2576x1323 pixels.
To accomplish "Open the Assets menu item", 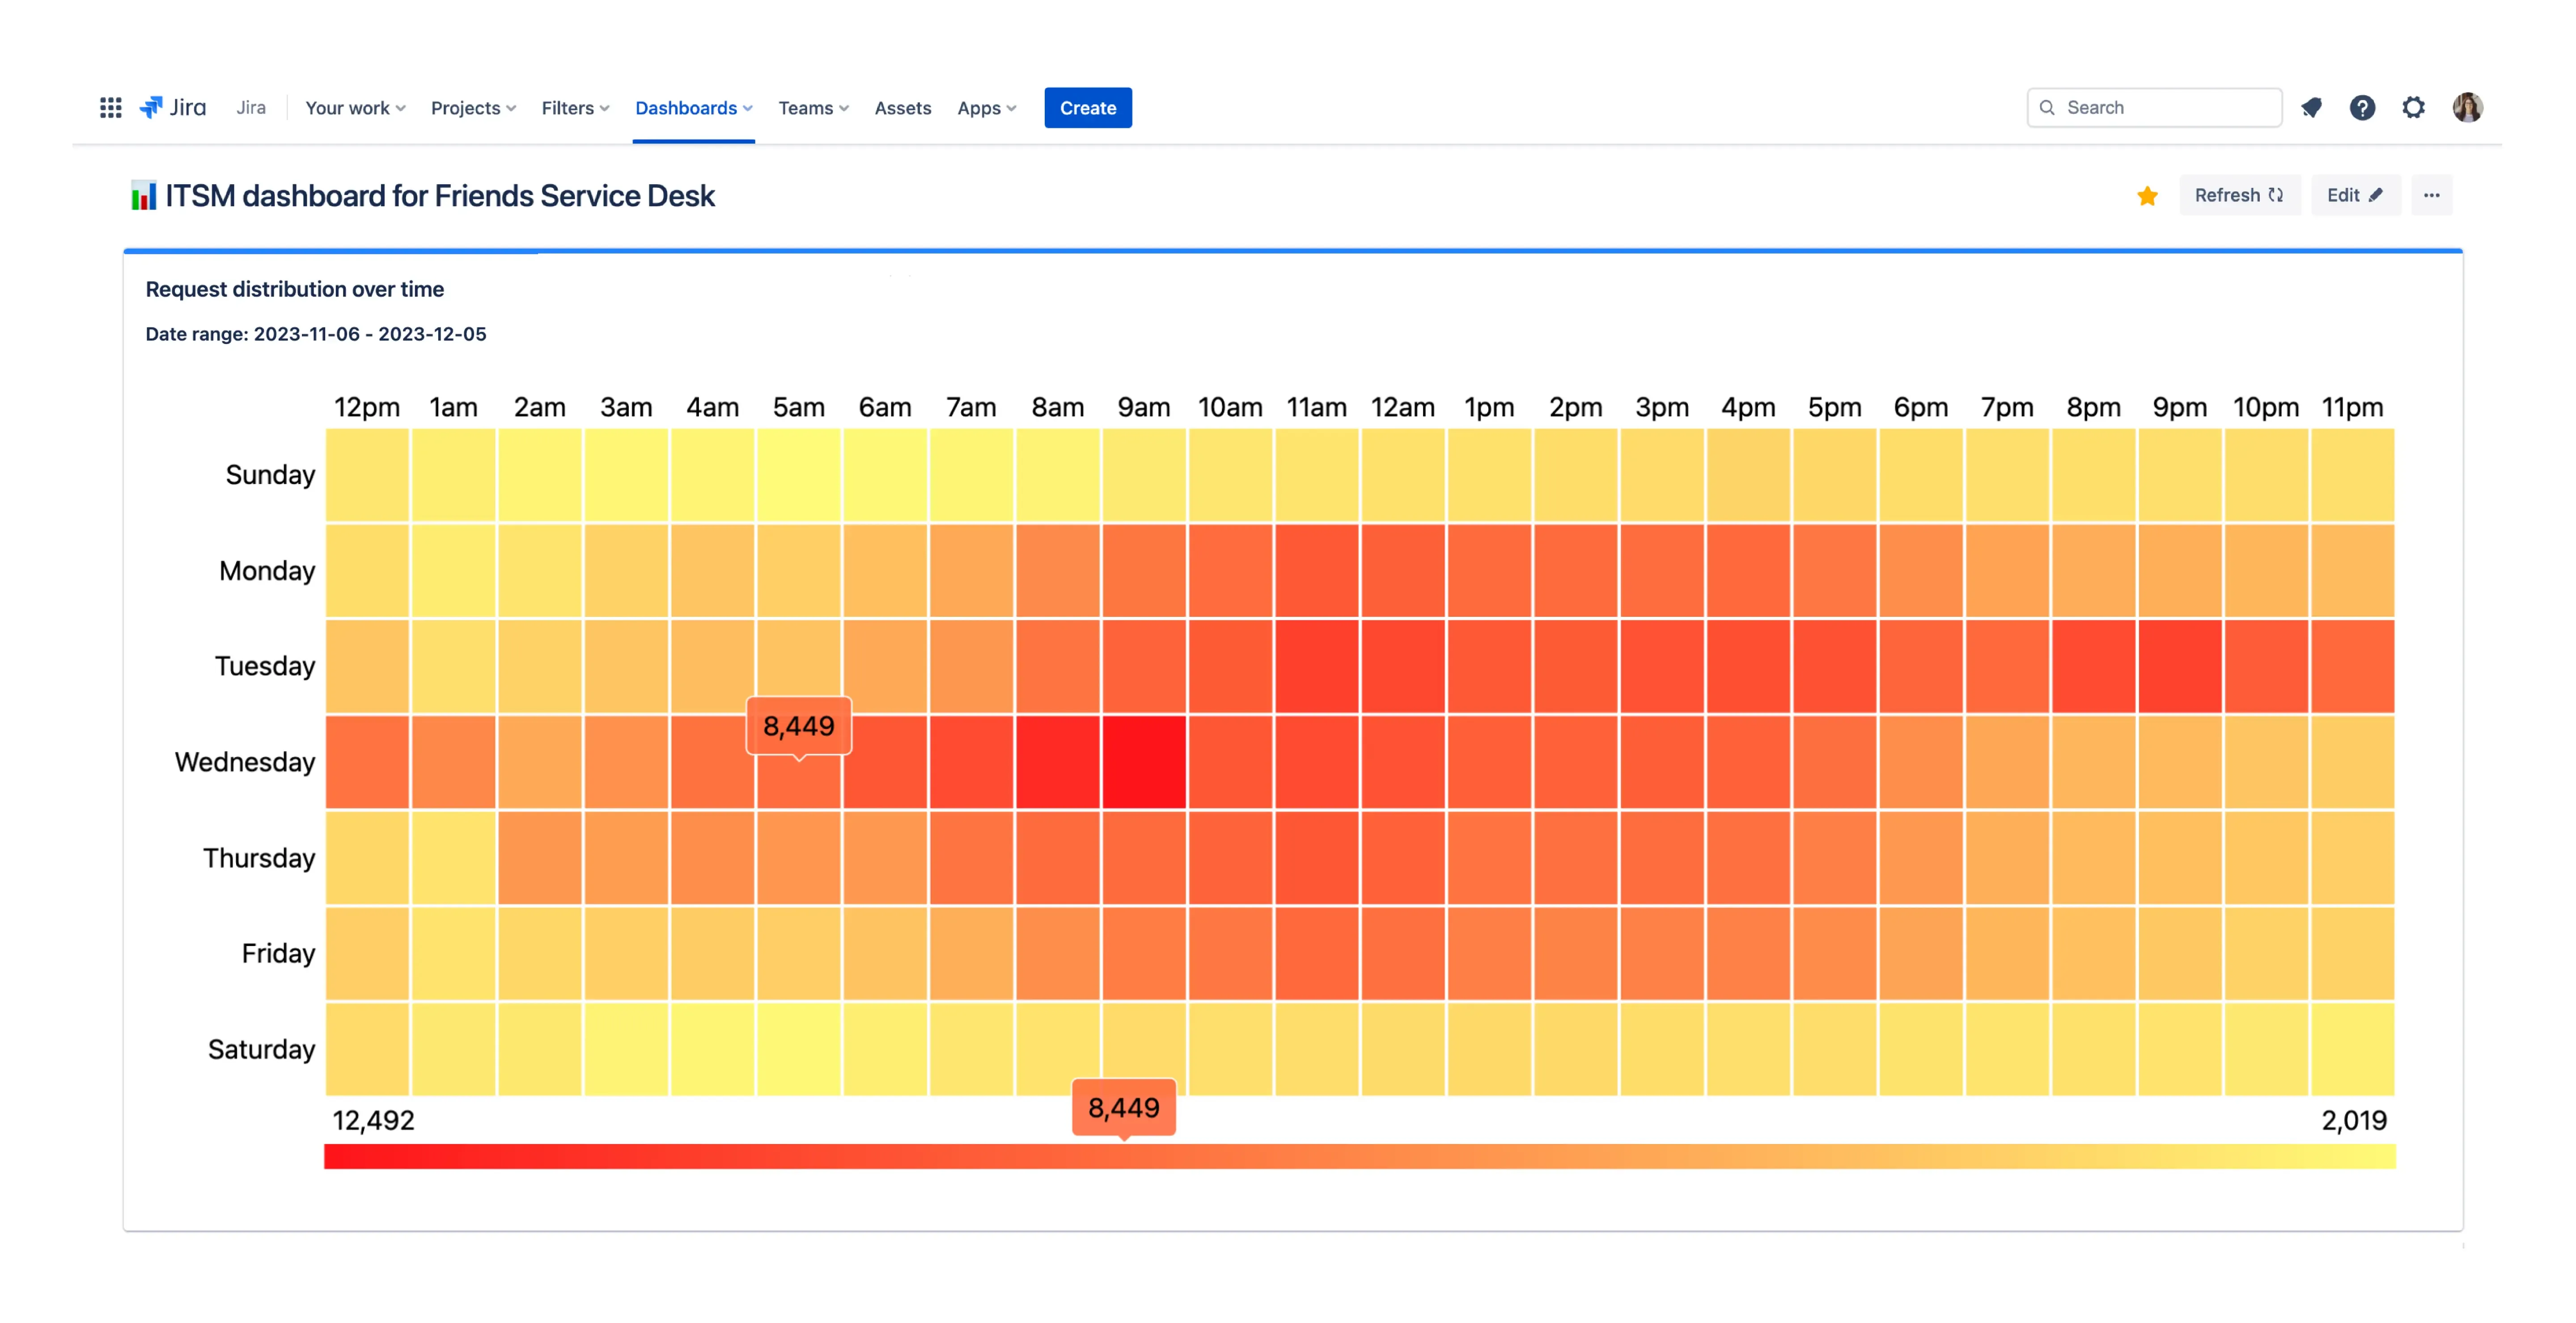I will (x=902, y=107).
